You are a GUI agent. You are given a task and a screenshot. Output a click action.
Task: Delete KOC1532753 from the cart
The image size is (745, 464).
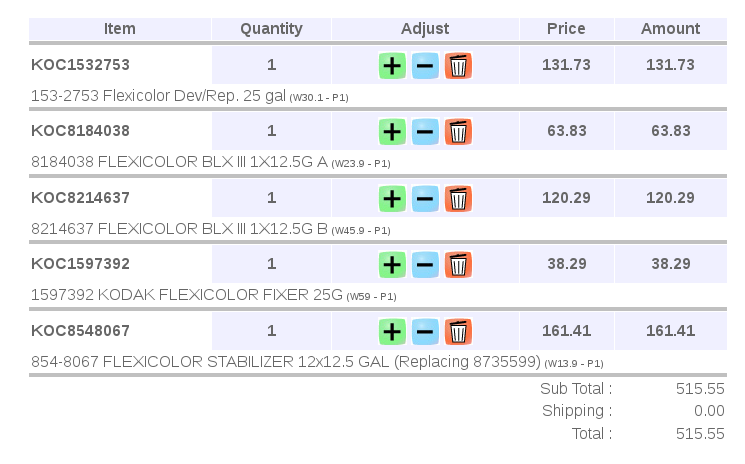pyautogui.click(x=458, y=66)
